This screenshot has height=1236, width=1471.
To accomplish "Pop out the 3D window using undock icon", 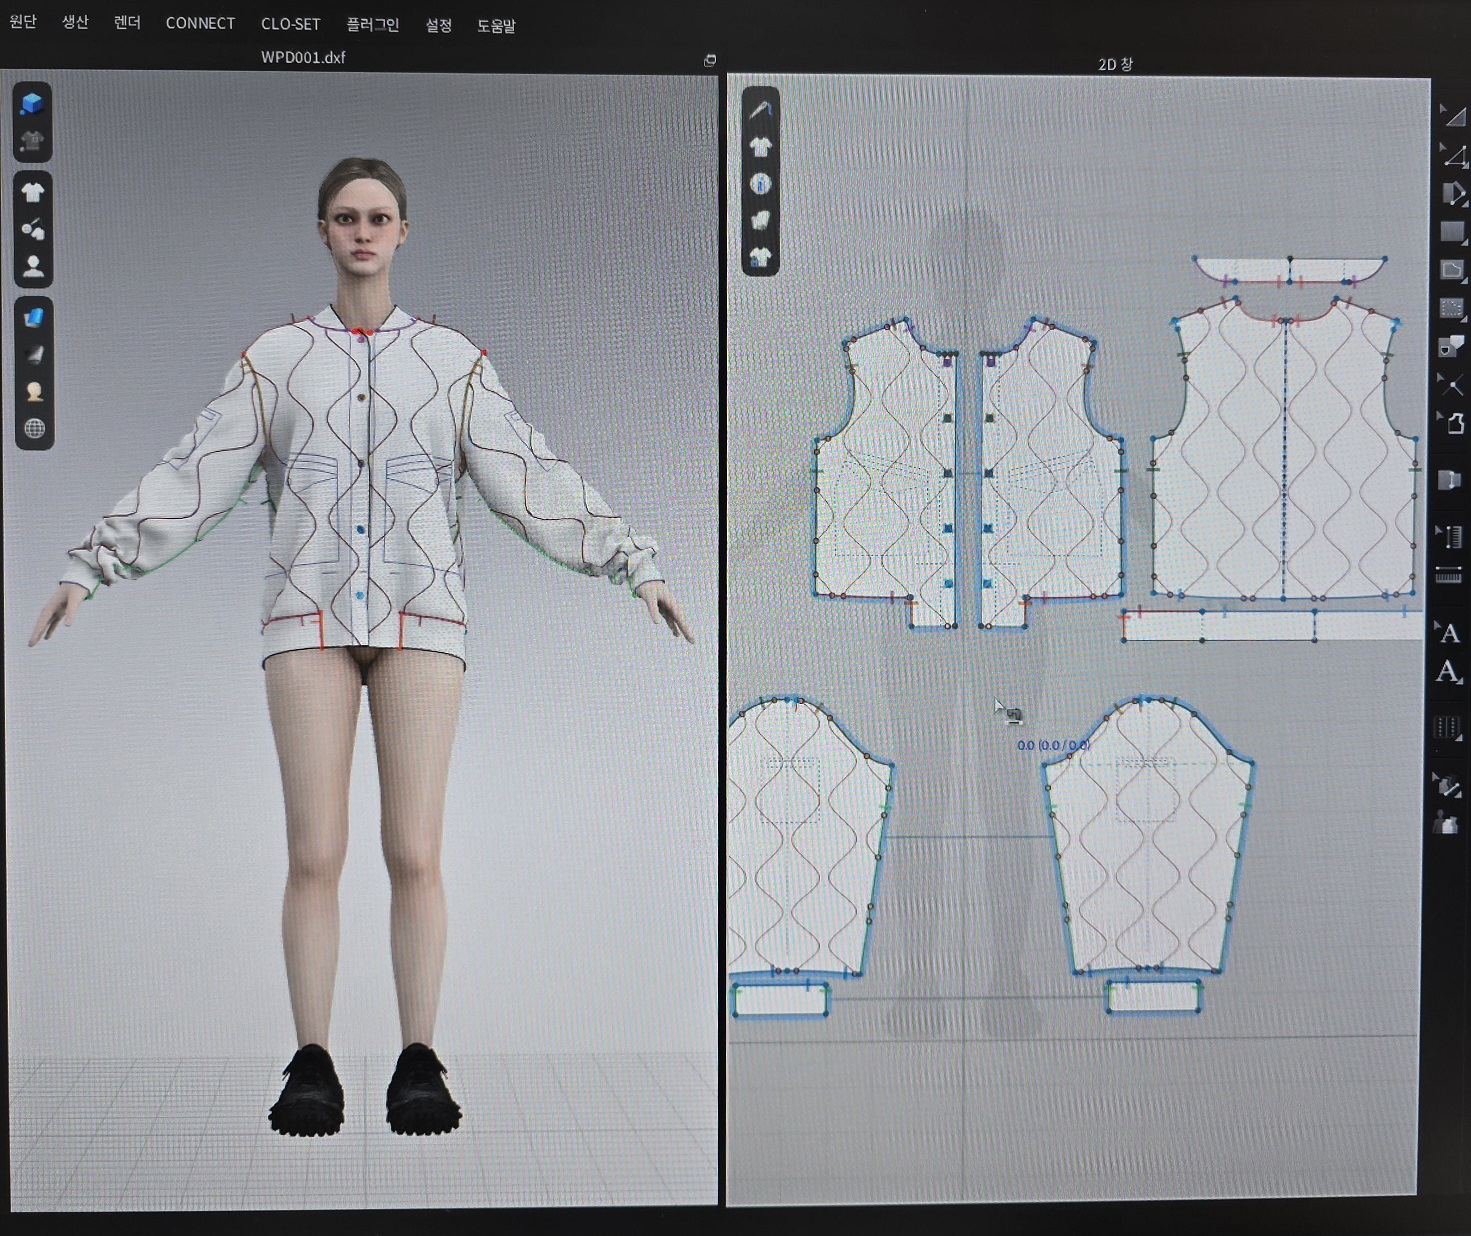I will tap(710, 60).
